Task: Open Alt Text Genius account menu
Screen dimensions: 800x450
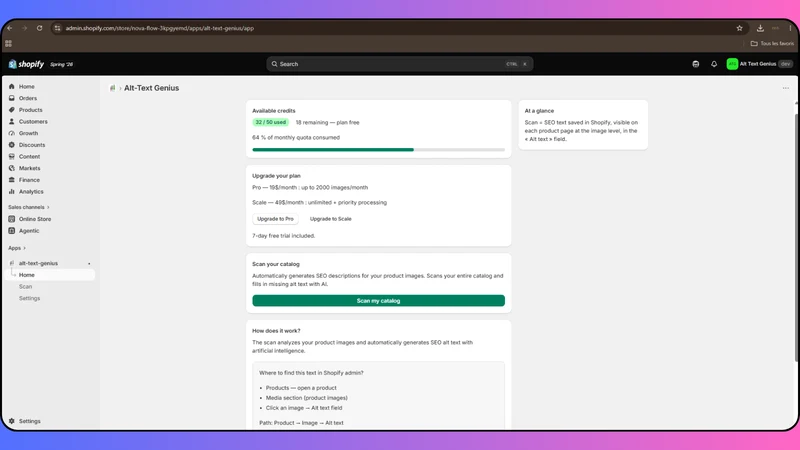Action: point(759,64)
